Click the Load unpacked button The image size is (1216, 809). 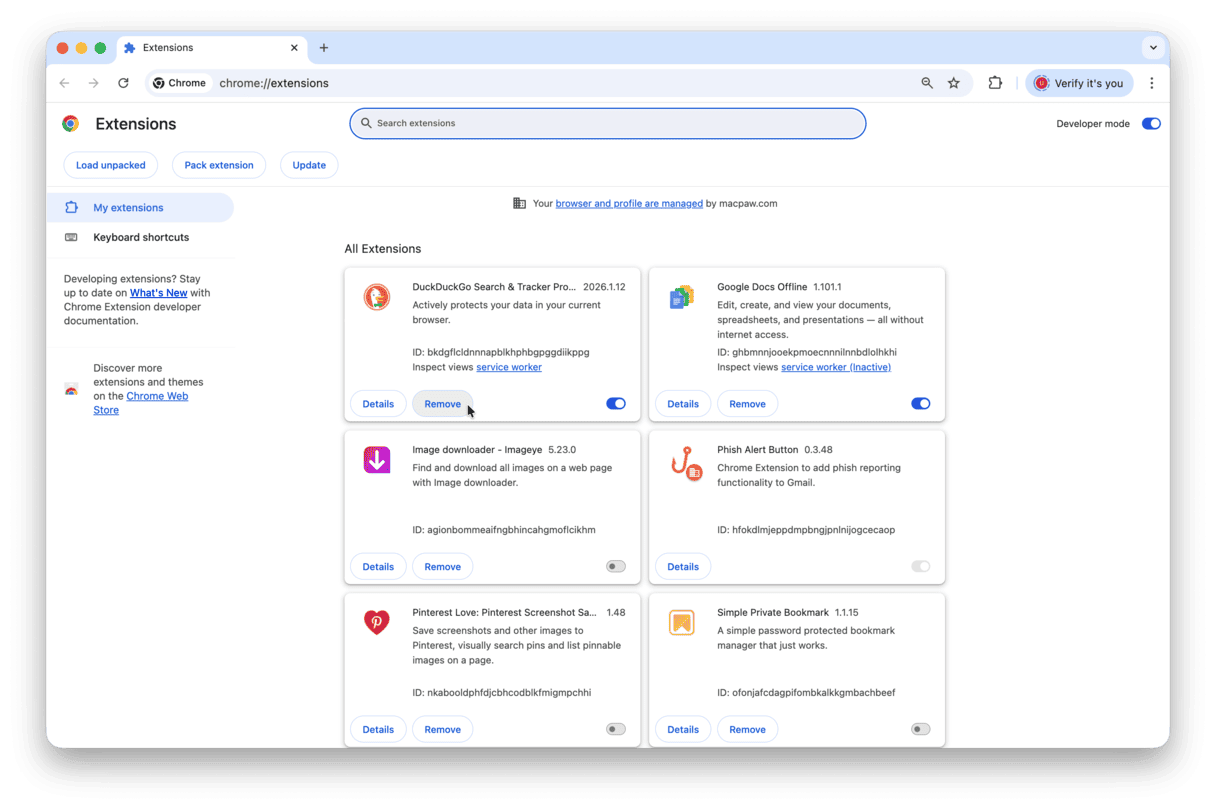click(110, 165)
